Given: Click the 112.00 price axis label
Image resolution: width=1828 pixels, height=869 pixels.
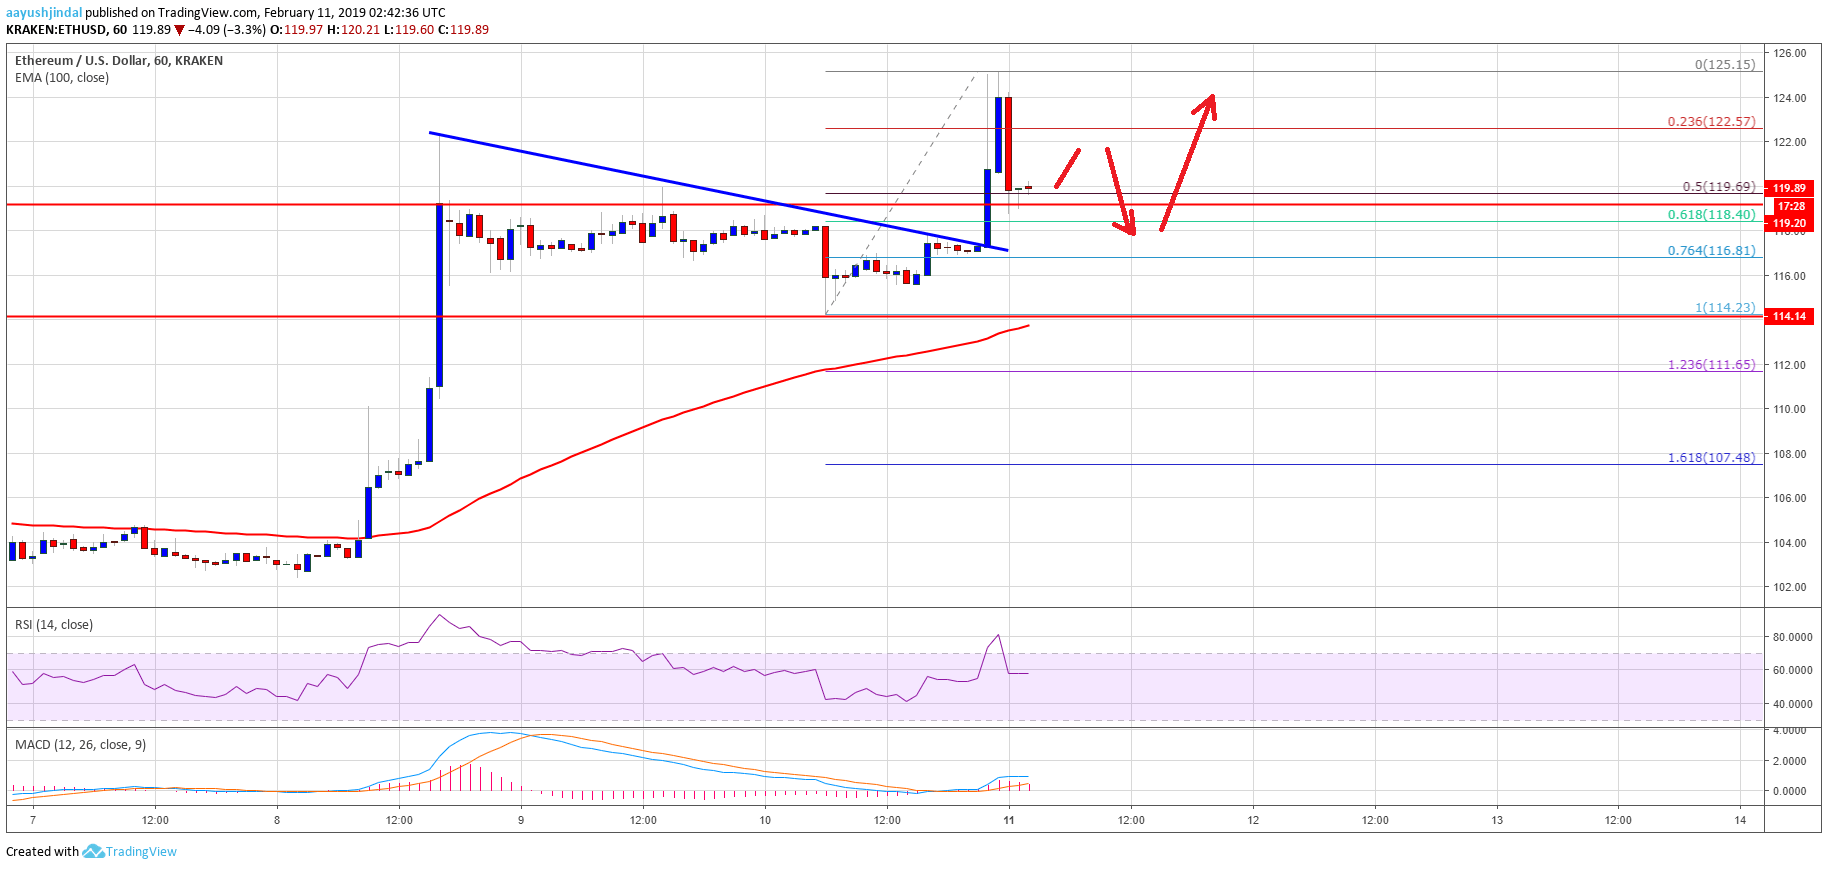Looking at the screenshot, I should point(1790,365).
